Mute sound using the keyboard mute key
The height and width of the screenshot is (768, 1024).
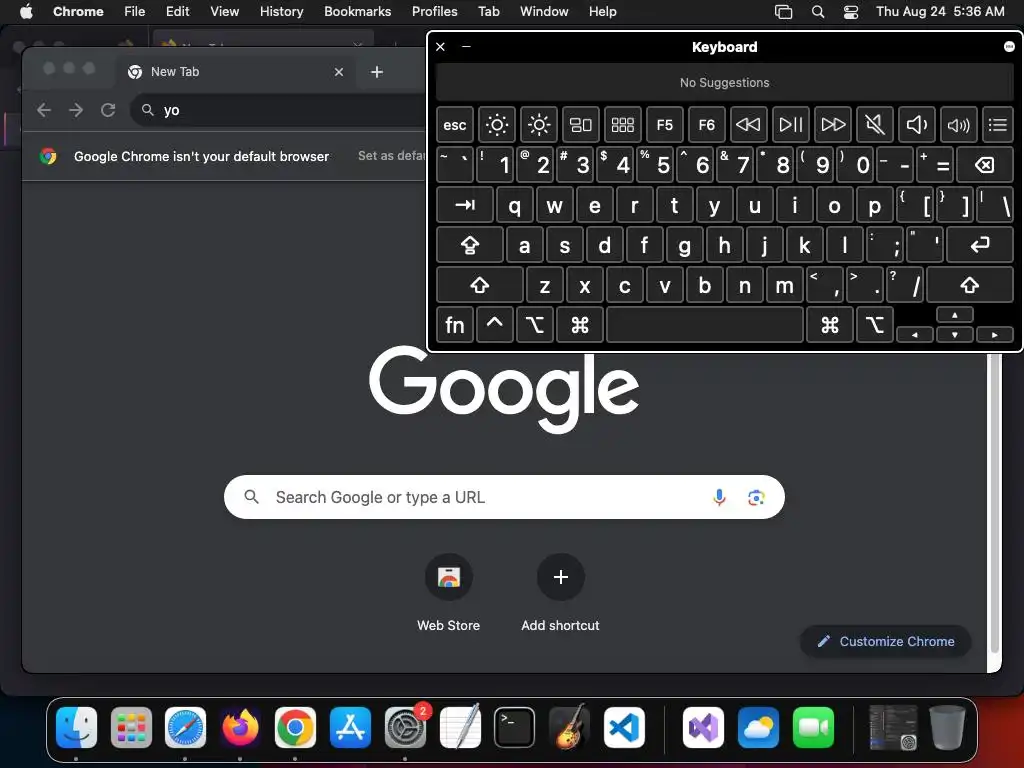(874, 125)
